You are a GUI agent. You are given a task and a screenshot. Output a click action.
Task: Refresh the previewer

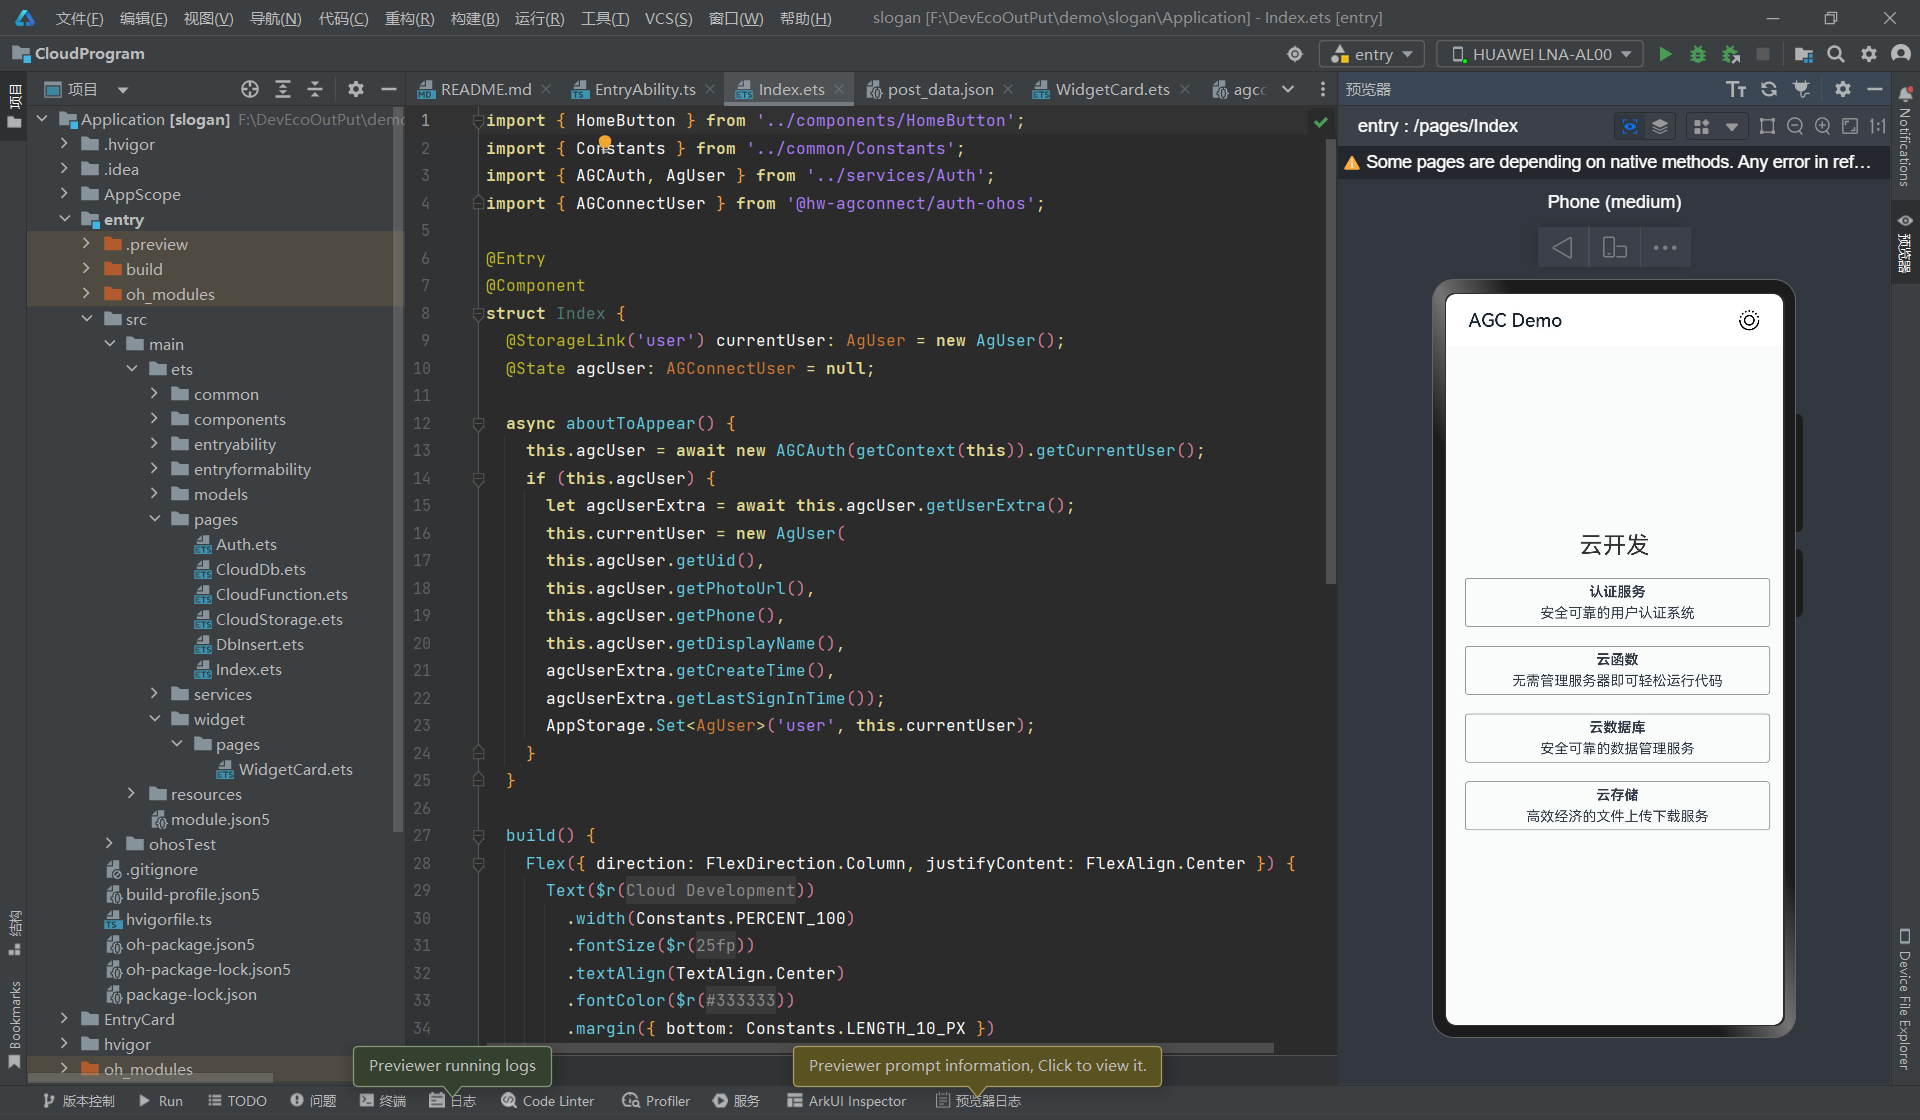[x=1769, y=90]
